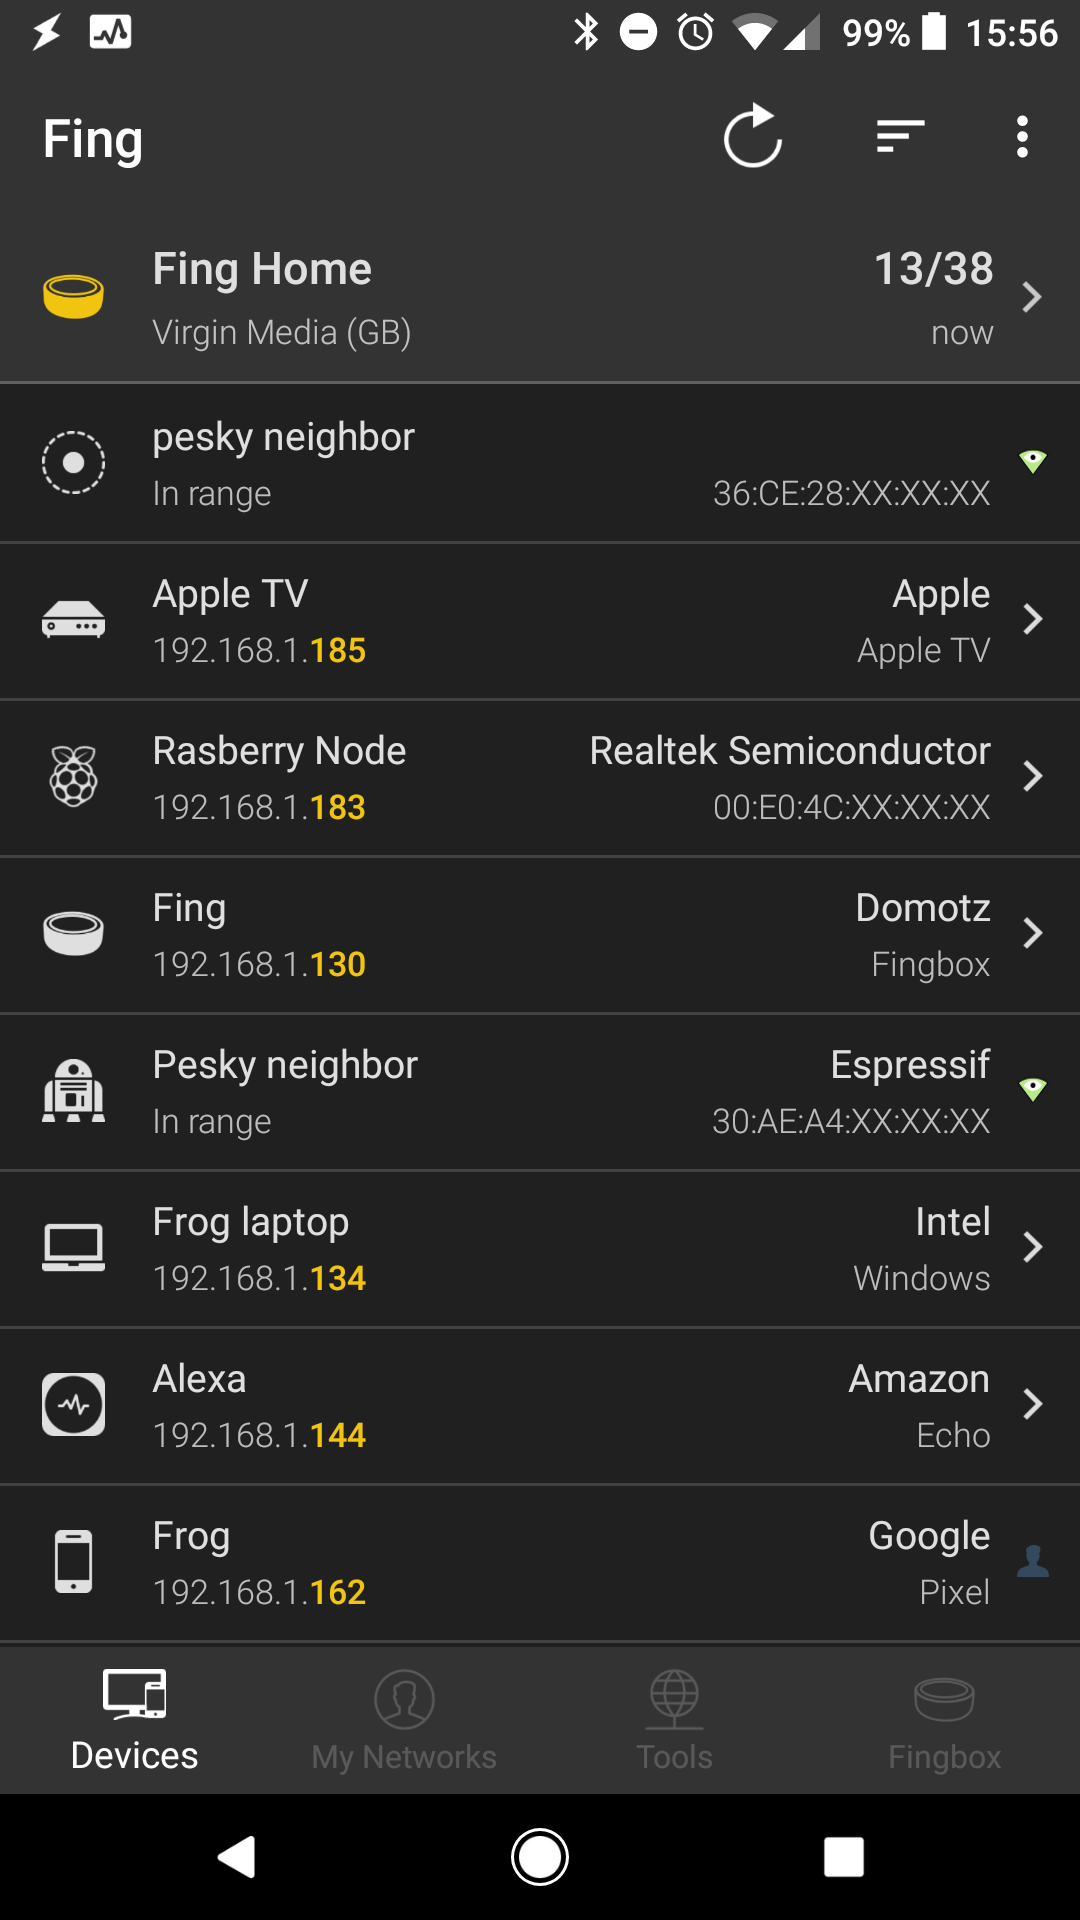Viewport: 1080px width, 1920px height.
Task: Expand the Apple TV row chevron
Action: click(1032, 620)
